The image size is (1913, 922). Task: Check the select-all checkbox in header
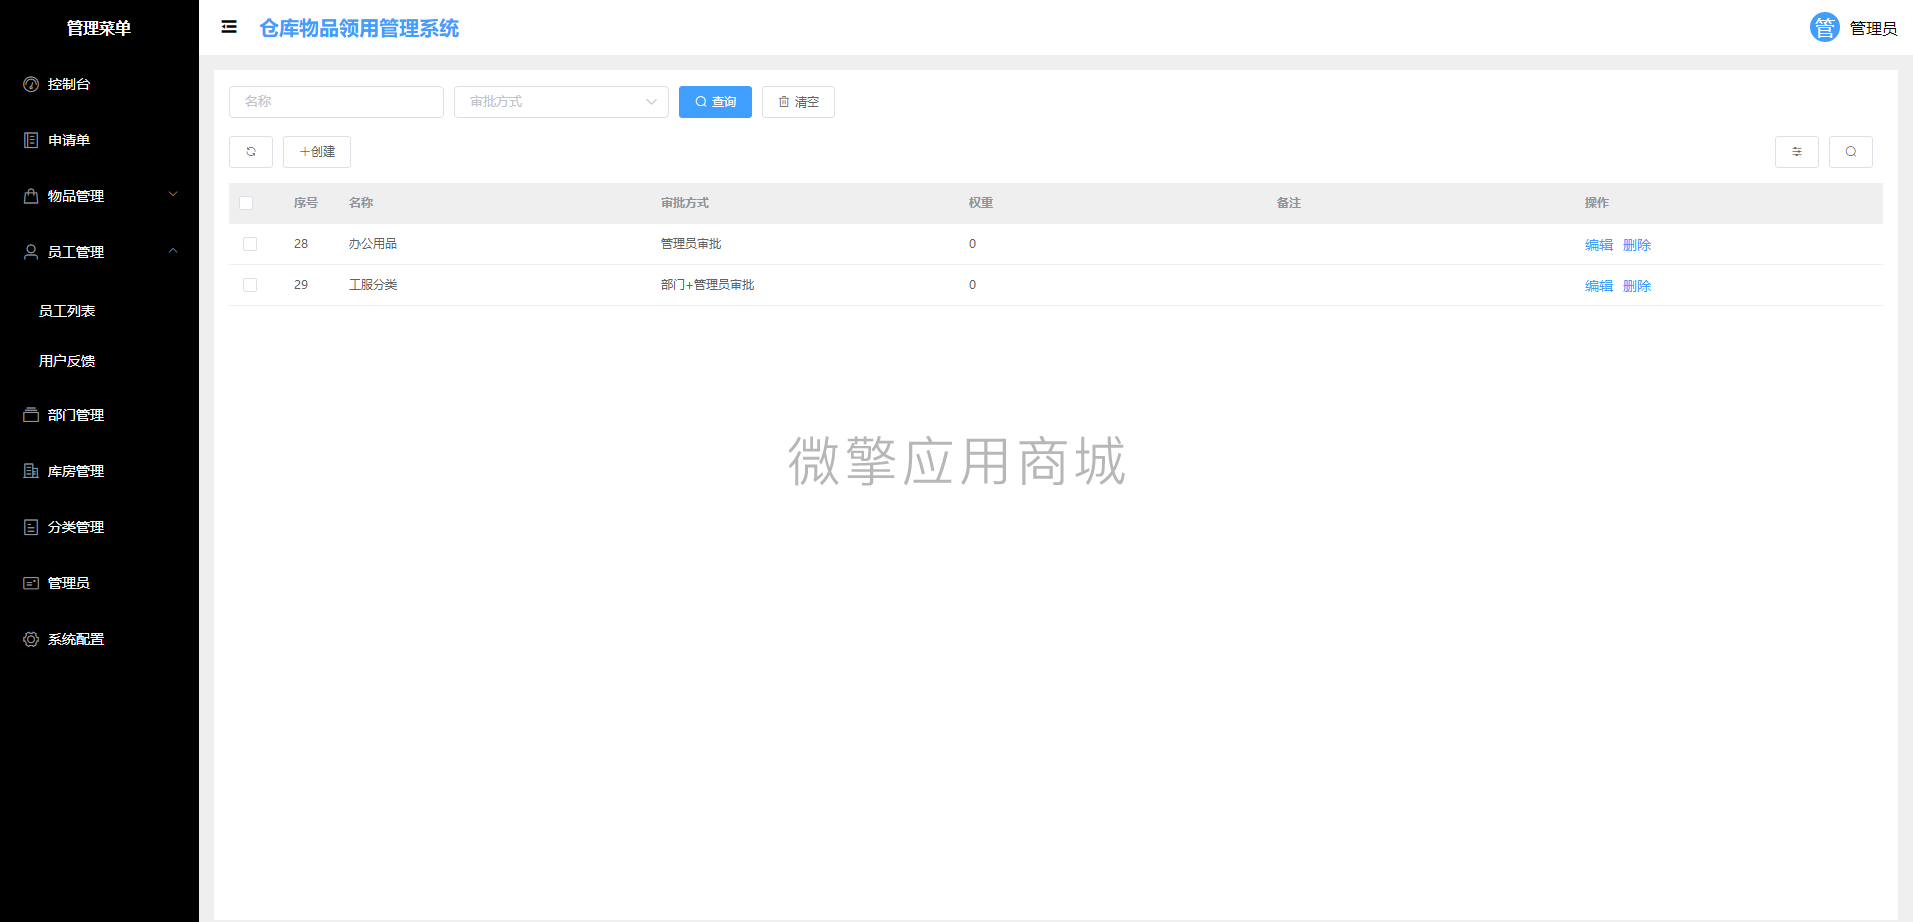click(x=246, y=203)
